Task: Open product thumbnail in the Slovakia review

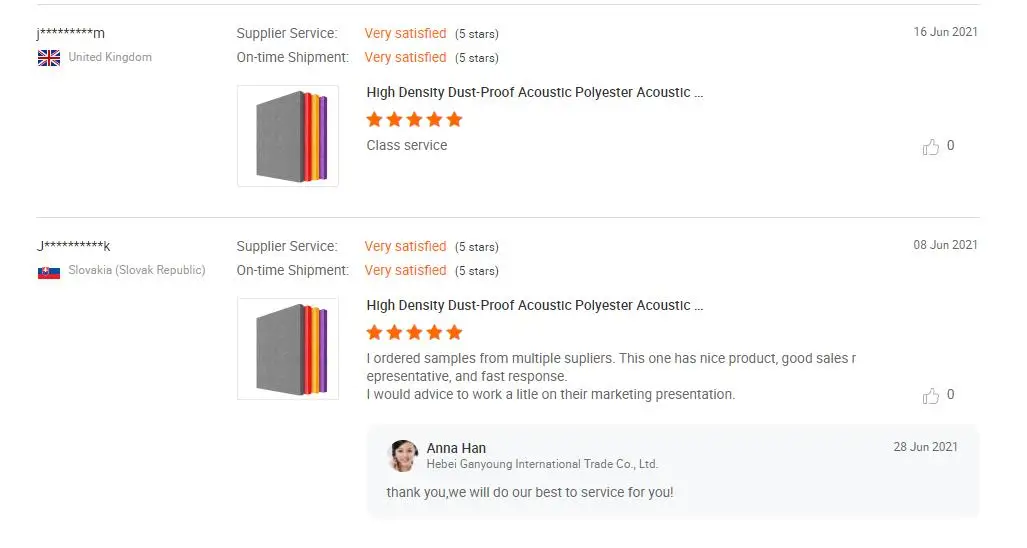Action: [x=288, y=349]
